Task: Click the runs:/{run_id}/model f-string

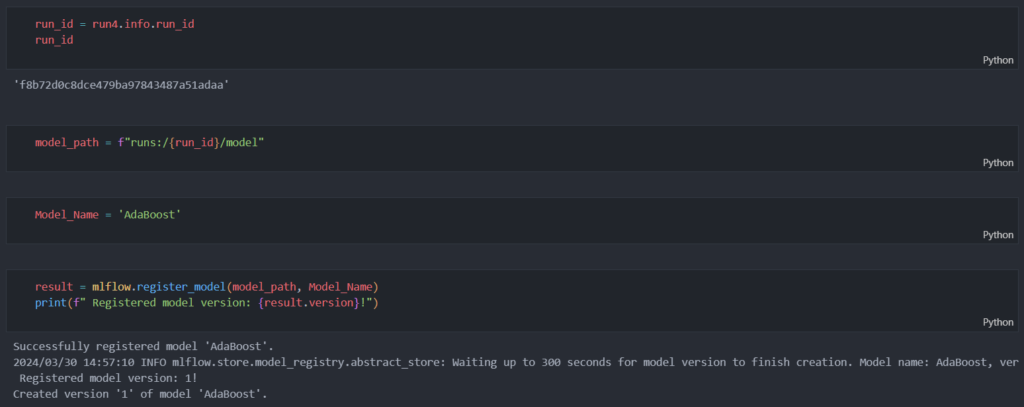Action: pos(191,142)
